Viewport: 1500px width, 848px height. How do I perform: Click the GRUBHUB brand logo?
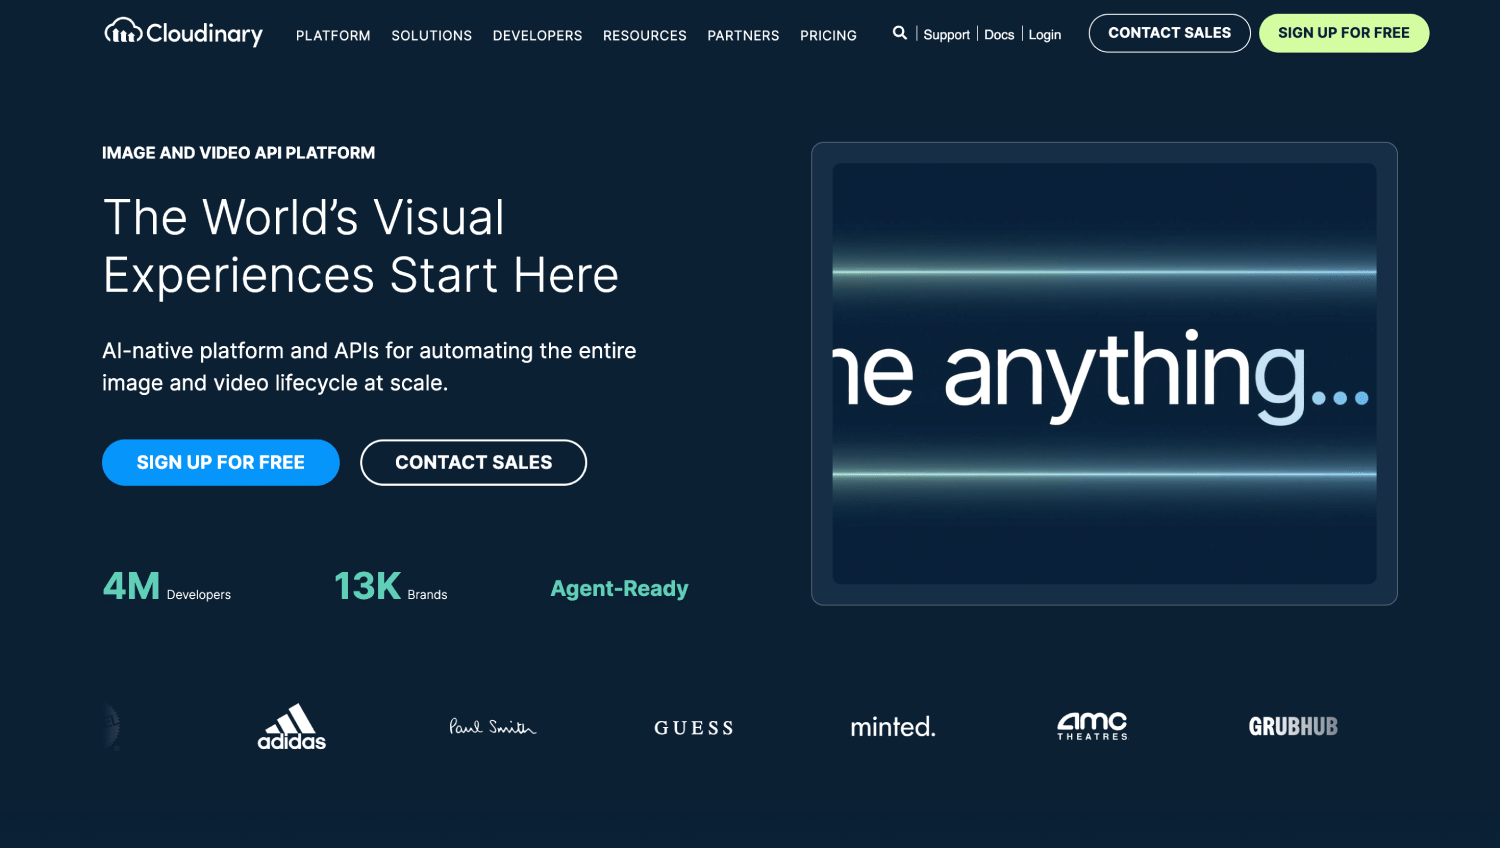coord(1293,727)
